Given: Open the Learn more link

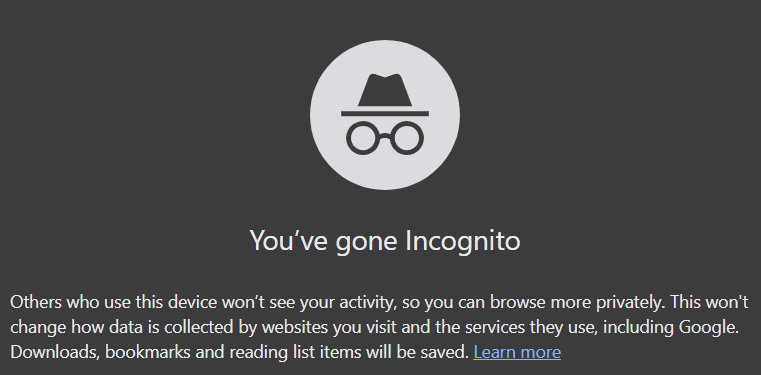Looking at the screenshot, I should coord(517,352).
